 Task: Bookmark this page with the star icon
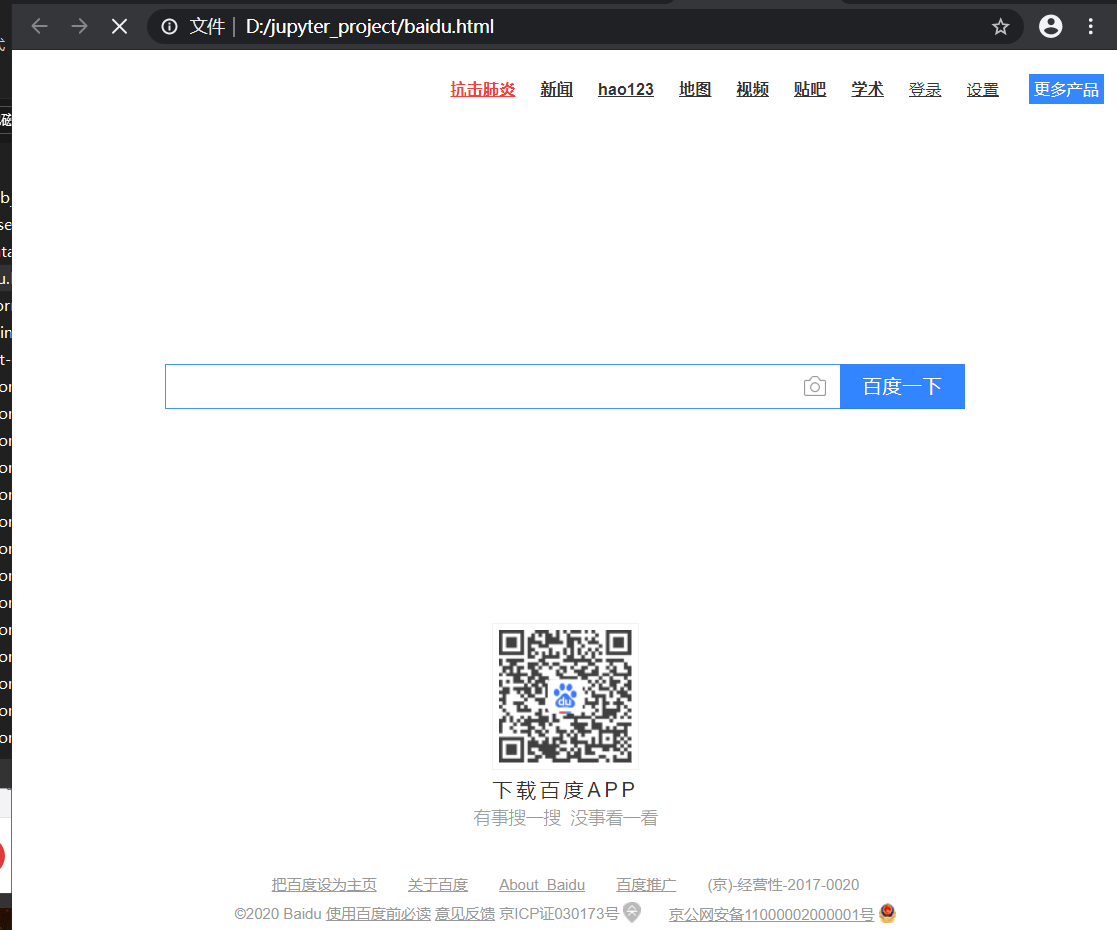point(1000,26)
